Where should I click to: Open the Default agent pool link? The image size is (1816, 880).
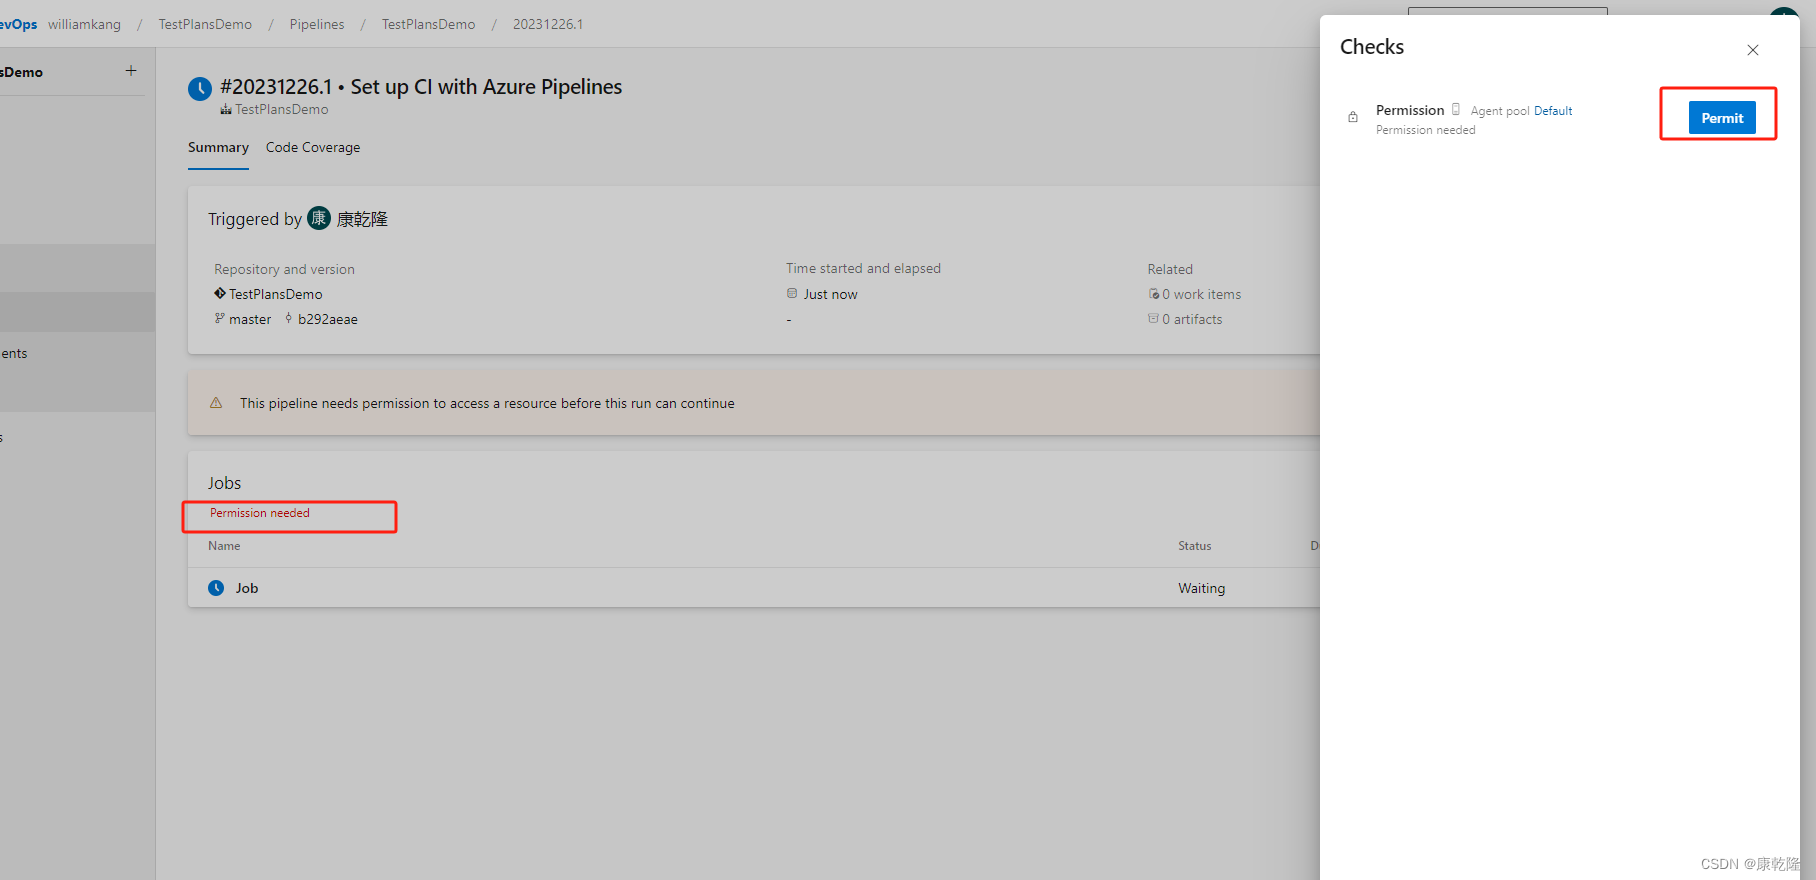point(1553,111)
